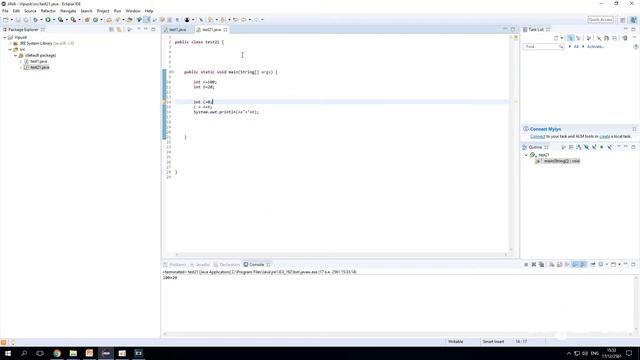Open the Run button dropdown arrow
Screen dimensions: 640x360
click(53, 20)
